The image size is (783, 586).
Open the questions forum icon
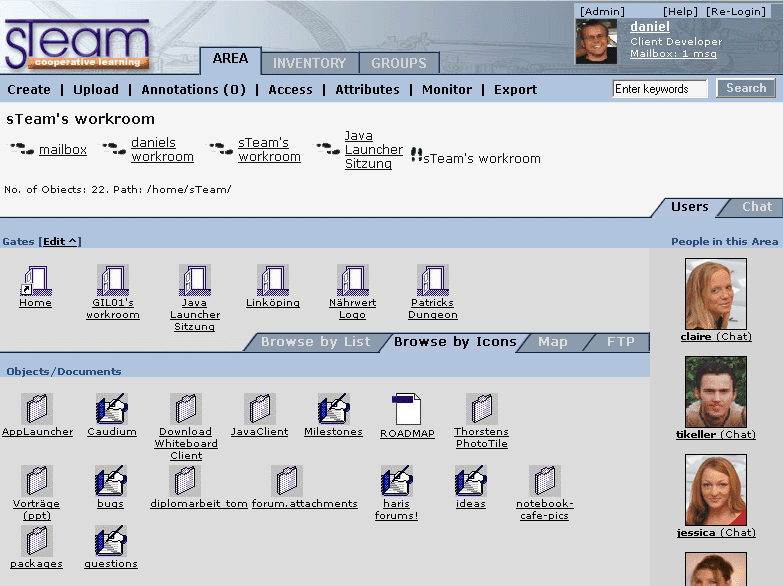coord(111,541)
